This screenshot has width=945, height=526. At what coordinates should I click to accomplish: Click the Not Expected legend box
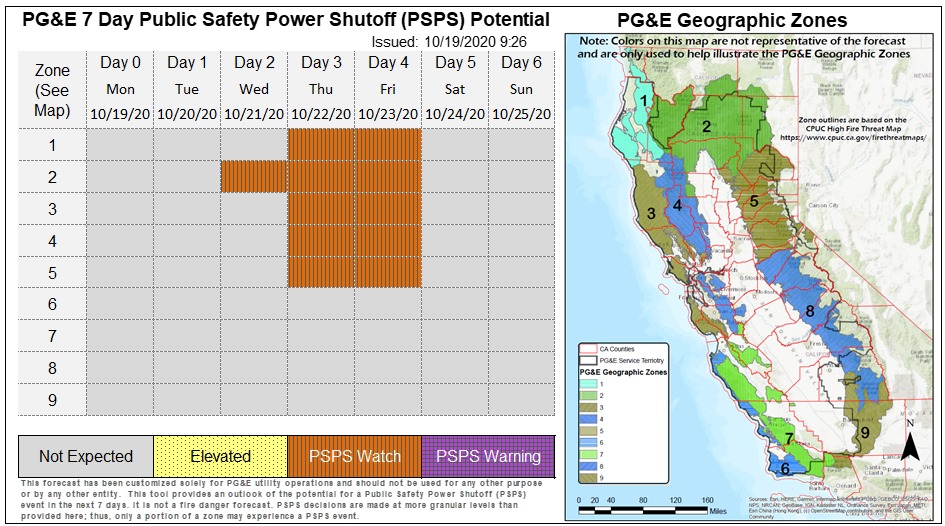[86, 456]
